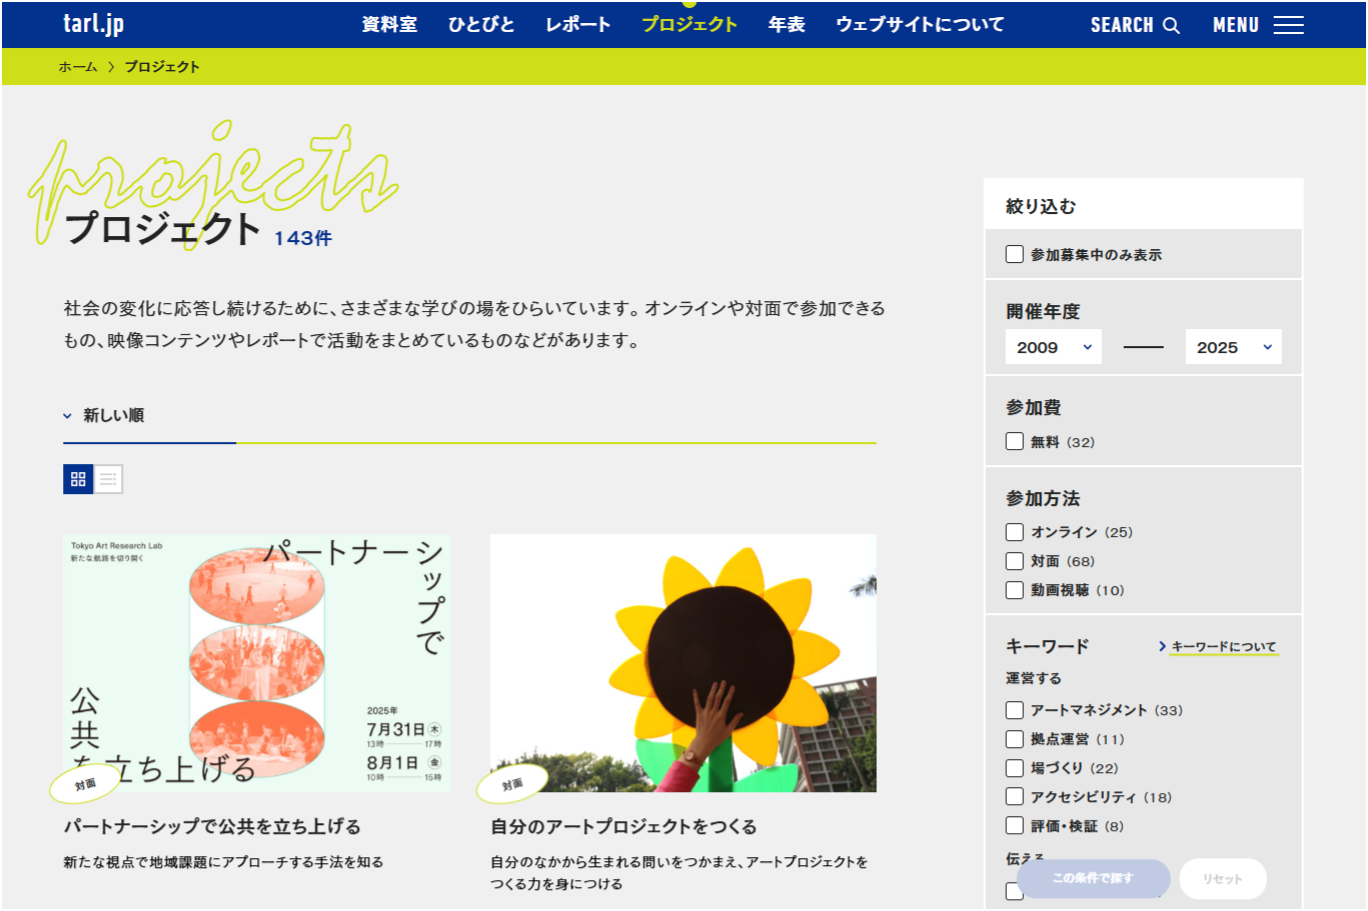Open the hamburger MENU icon

1288,25
